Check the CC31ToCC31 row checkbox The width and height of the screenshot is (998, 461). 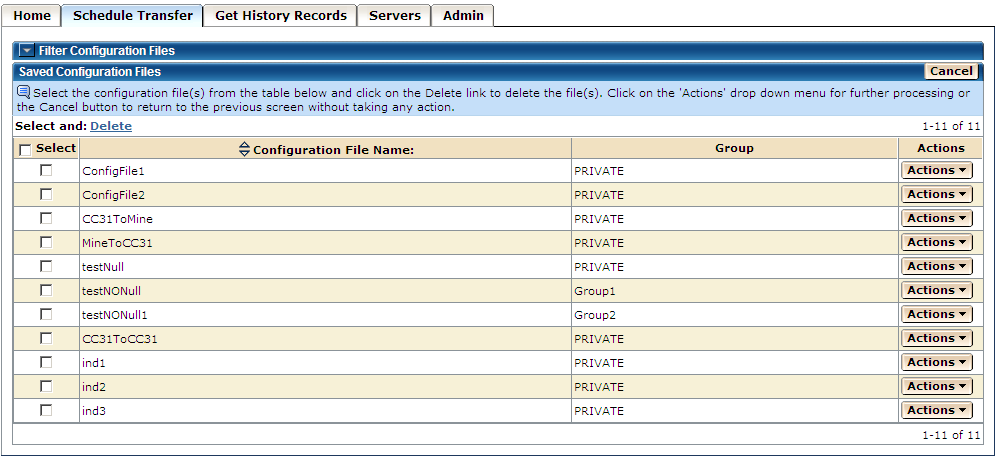point(46,338)
